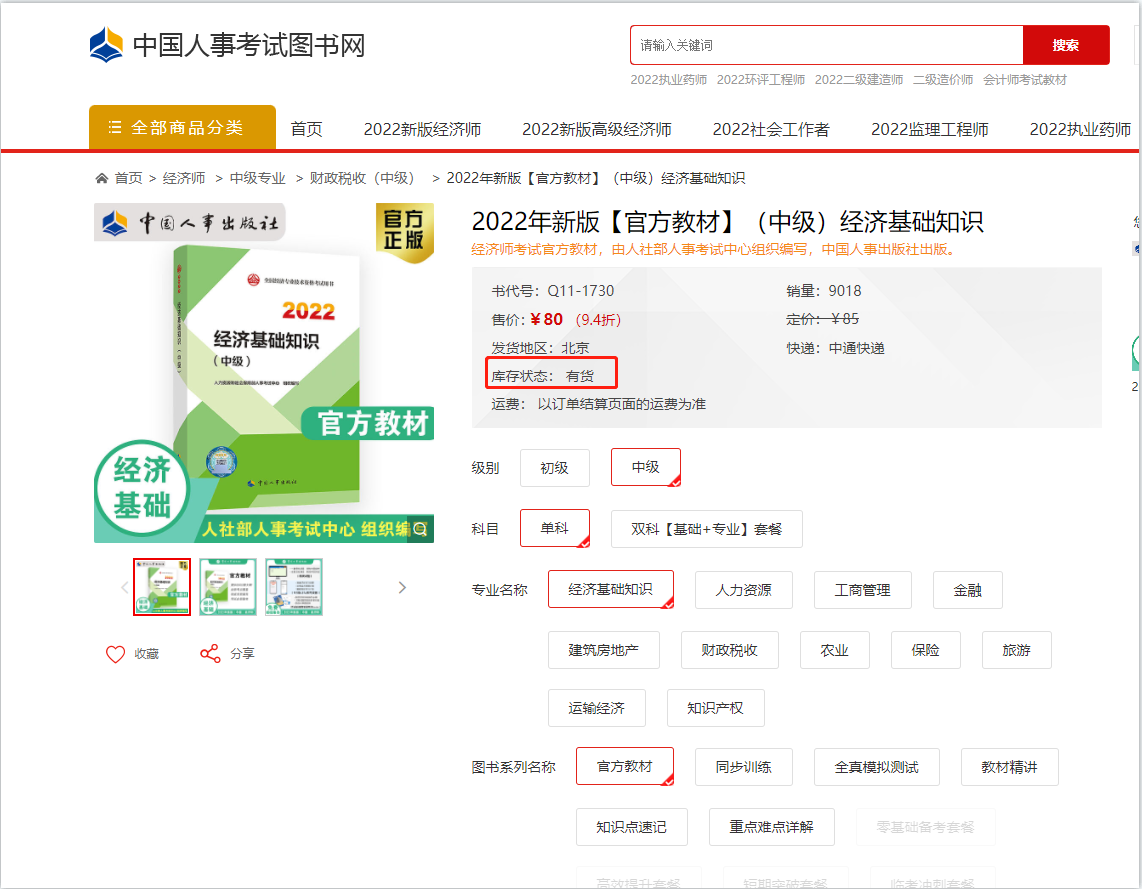This screenshot has height=889, width=1142.
Task: Select the 重点难点详解 series option
Action: [x=771, y=827]
